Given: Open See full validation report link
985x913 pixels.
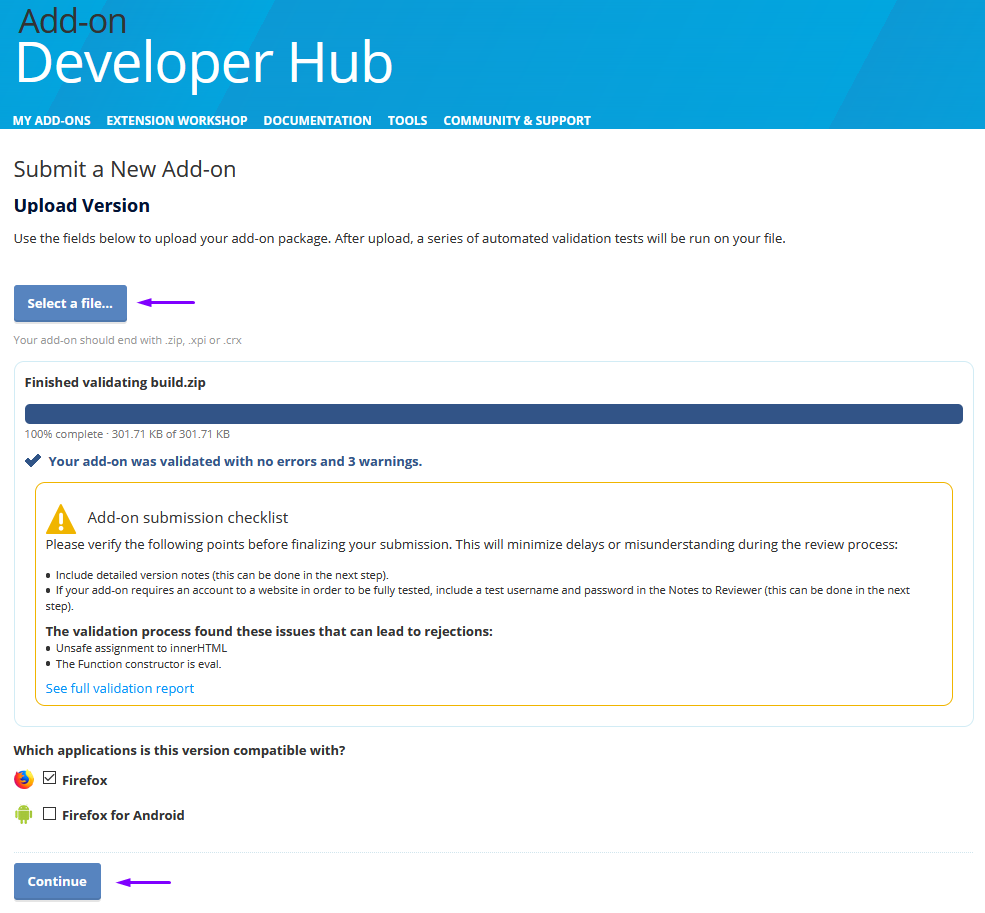Looking at the screenshot, I should point(119,689).
